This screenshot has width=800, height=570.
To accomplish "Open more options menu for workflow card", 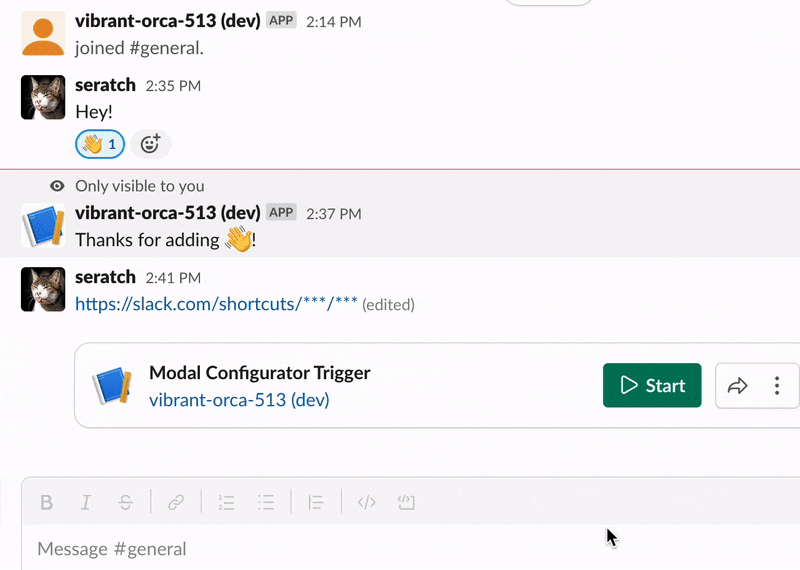I will pyautogui.click(x=777, y=386).
